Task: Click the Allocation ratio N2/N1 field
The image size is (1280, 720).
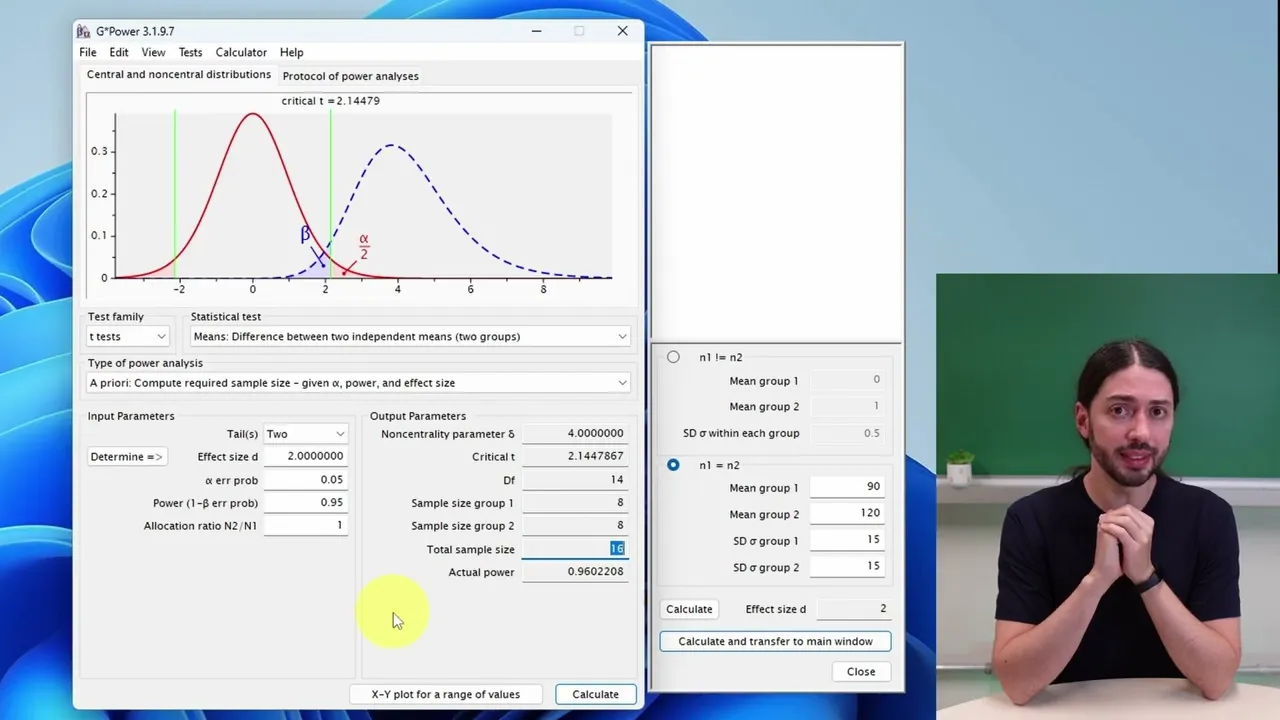Action: click(x=306, y=525)
